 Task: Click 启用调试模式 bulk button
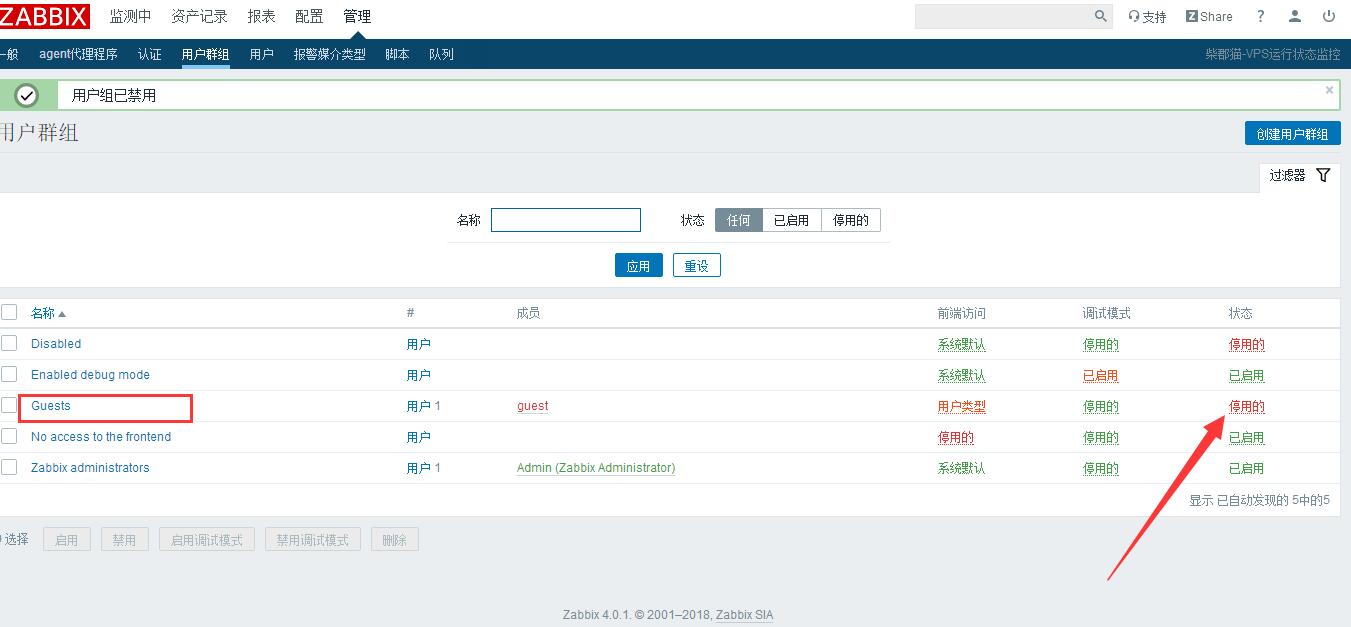(x=207, y=540)
